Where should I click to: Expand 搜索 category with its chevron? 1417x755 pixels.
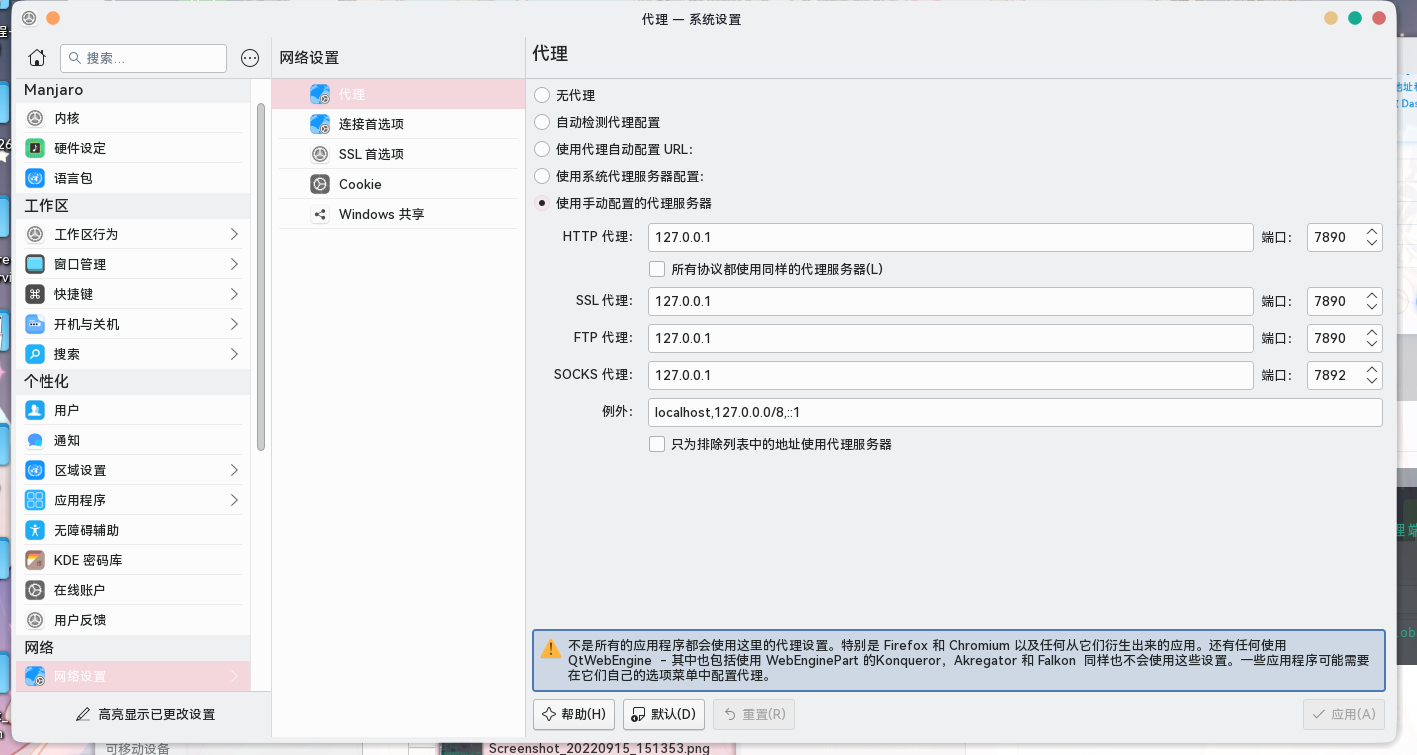click(234, 354)
